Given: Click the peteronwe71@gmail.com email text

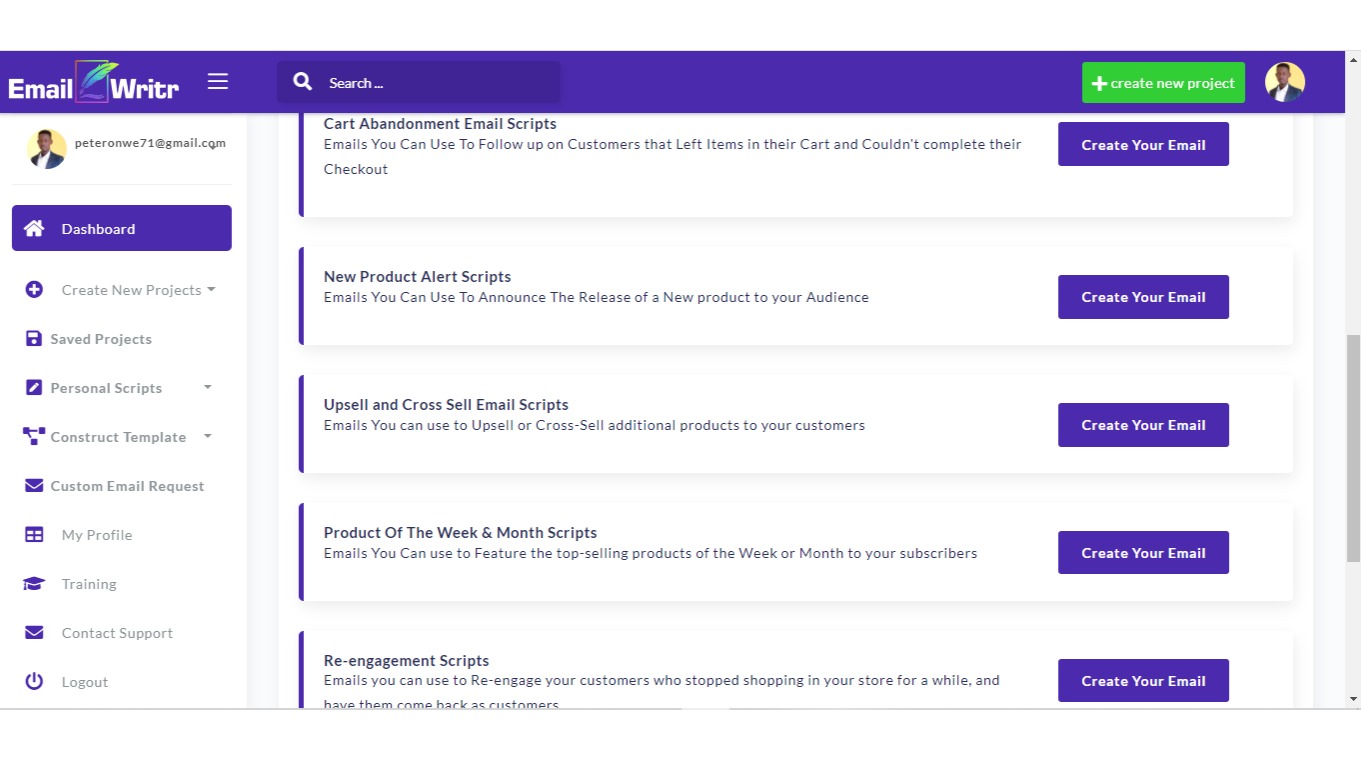Looking at the screenshot, I should click(x=150, y=143).
